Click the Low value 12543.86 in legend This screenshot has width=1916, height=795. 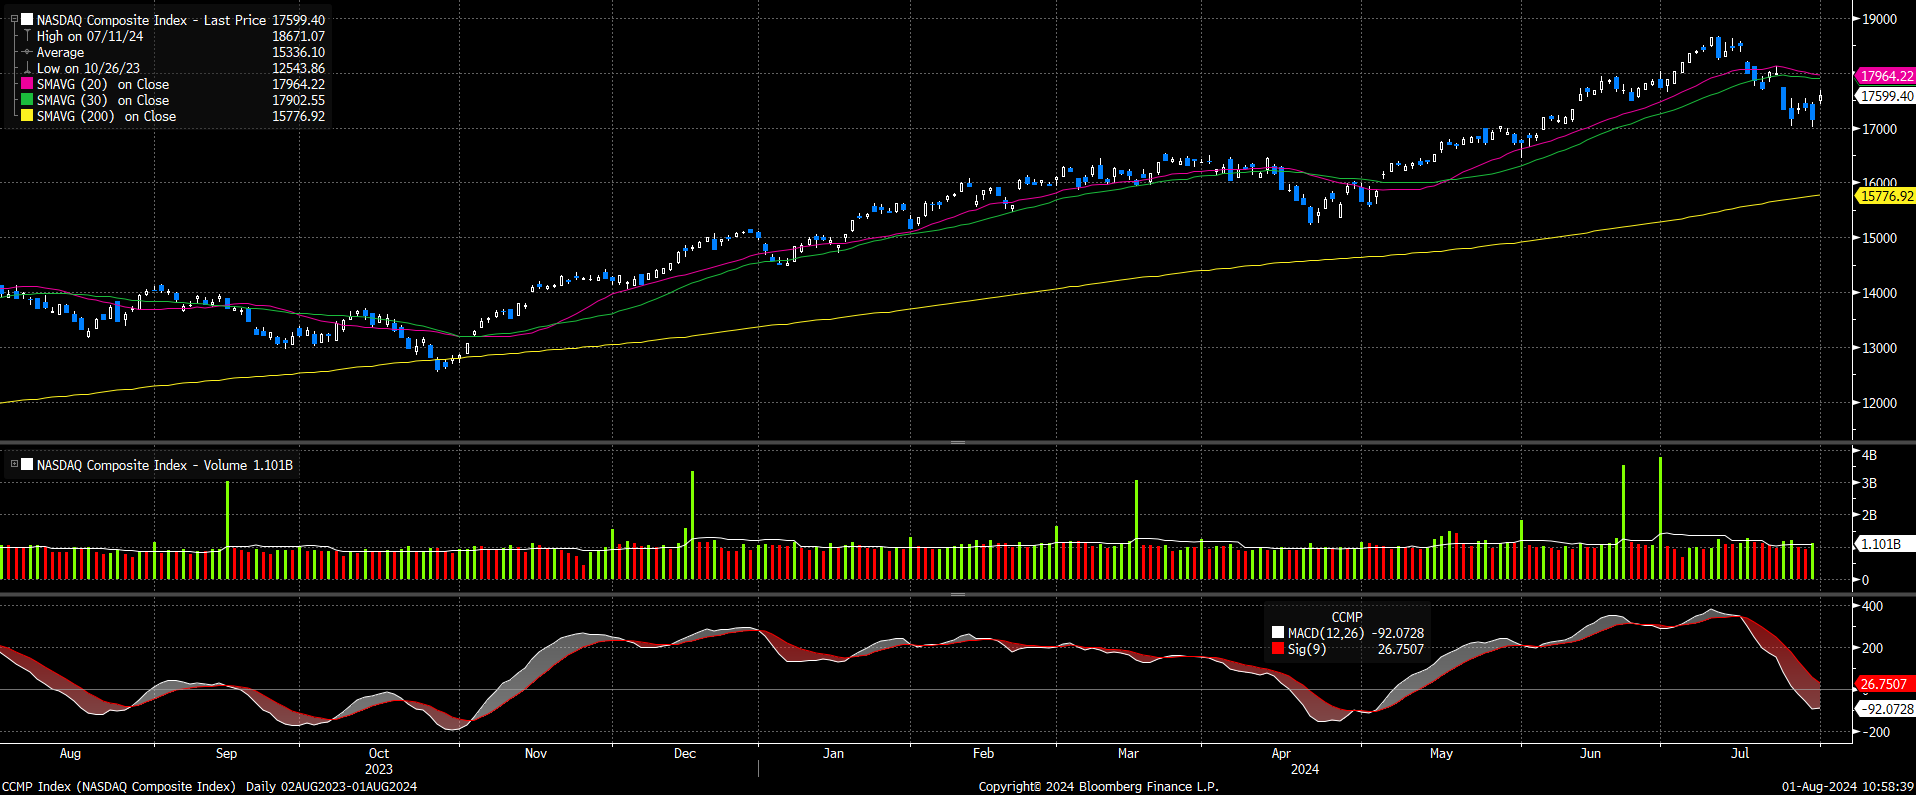point(298,68)
